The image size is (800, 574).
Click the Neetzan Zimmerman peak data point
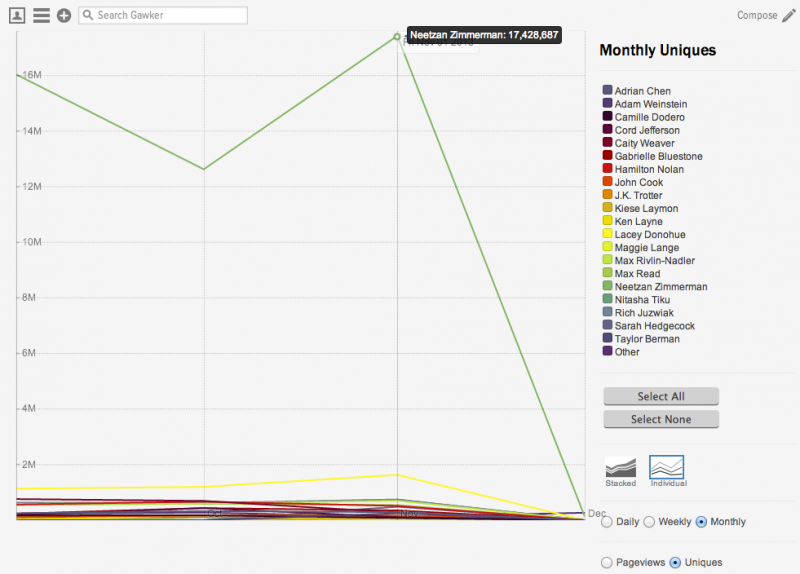pyautogui.click(x=397, y=37)
